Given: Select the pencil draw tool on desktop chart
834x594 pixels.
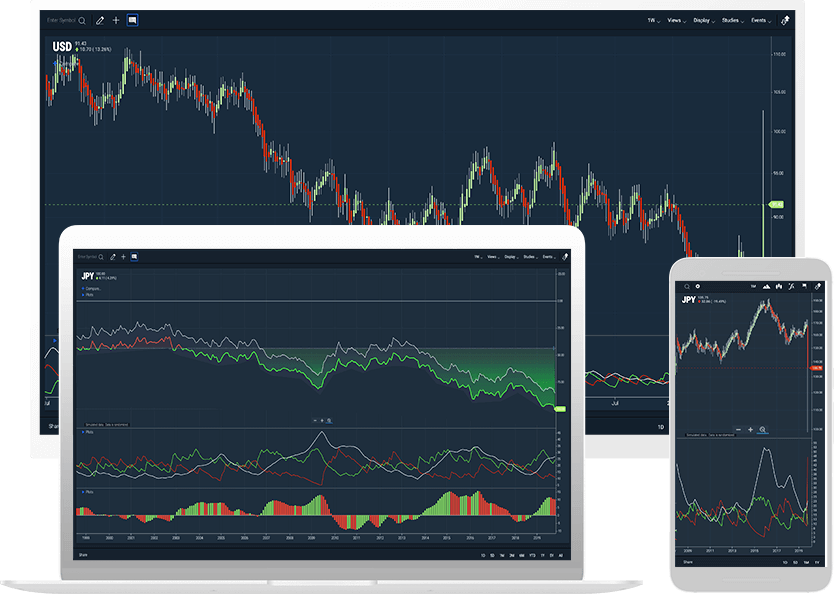Looking at the screenshot, I should coord(100,20).
